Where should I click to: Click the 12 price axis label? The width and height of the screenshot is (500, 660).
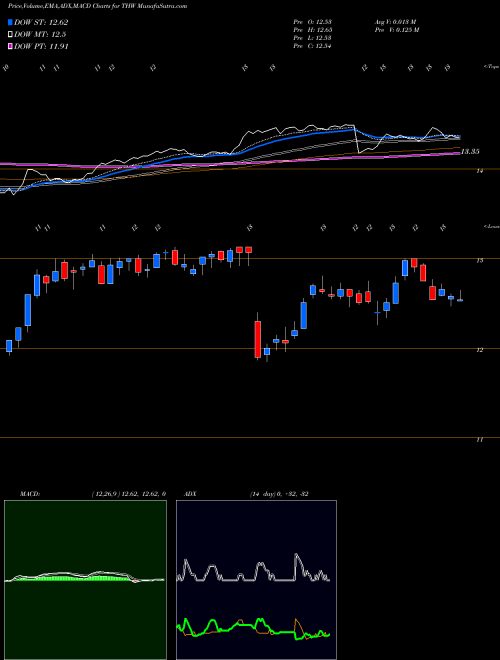pyautogui.click(x=479, y=350)
